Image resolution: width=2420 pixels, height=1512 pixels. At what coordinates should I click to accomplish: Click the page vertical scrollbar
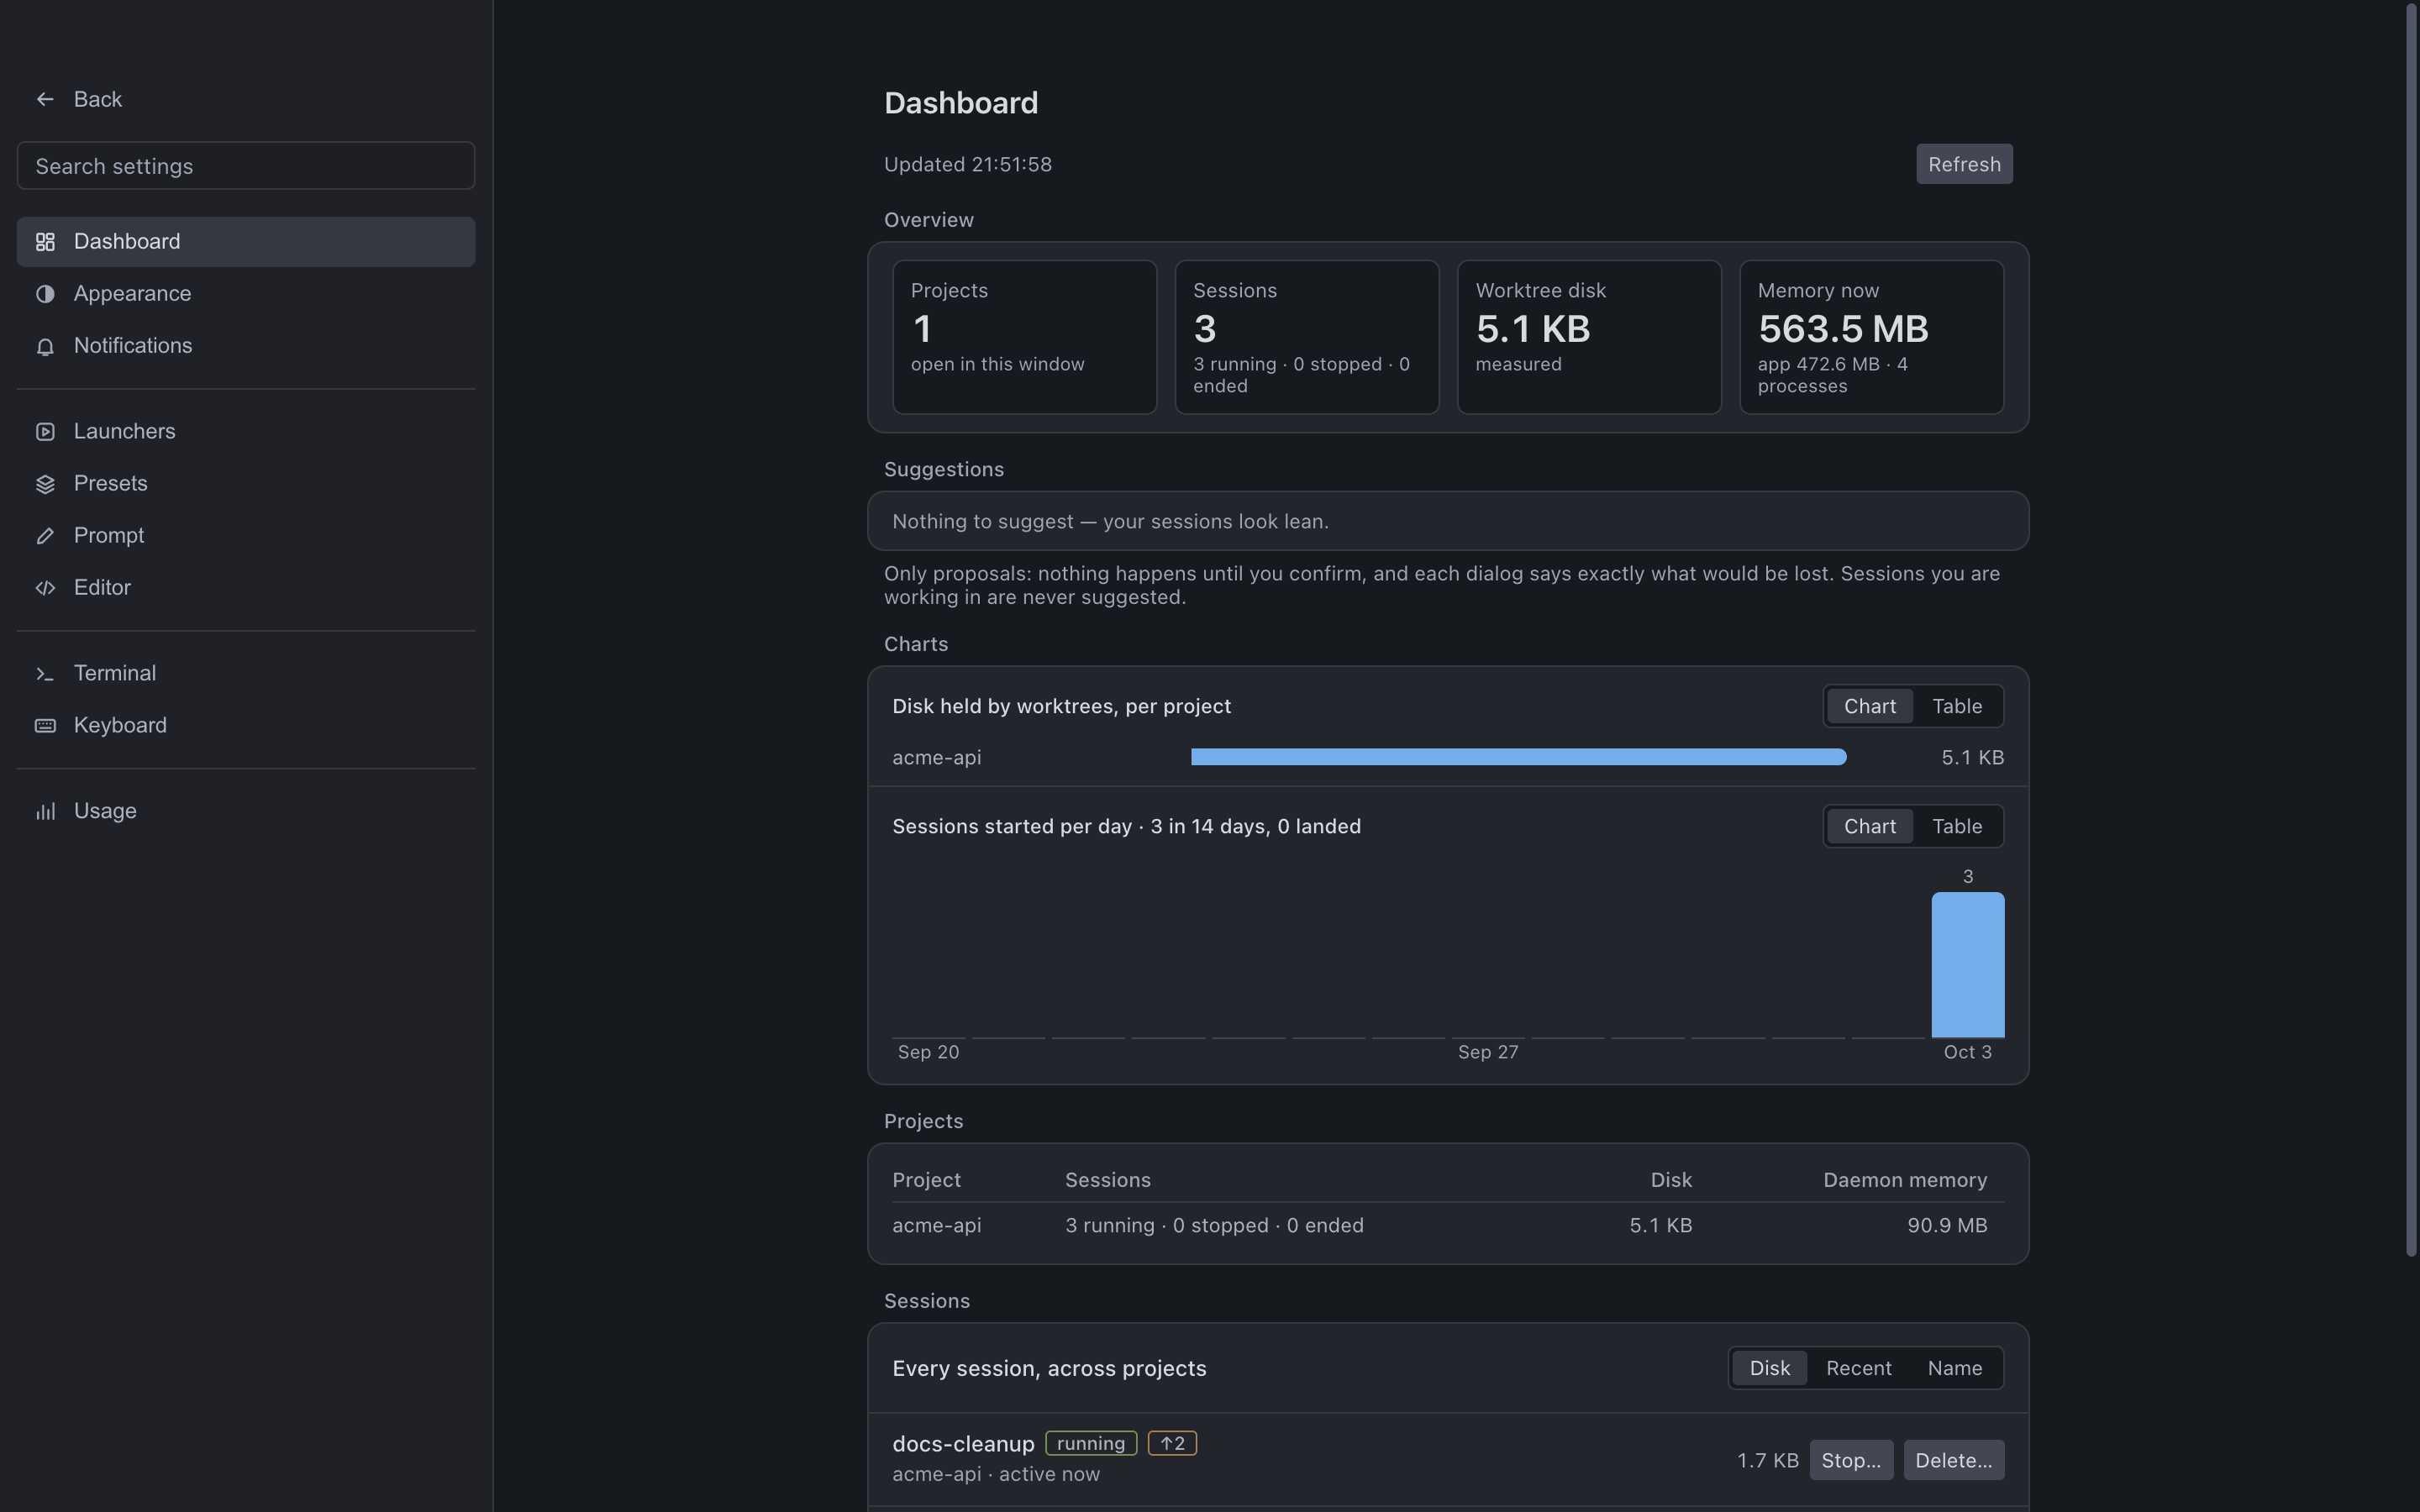2411,630
